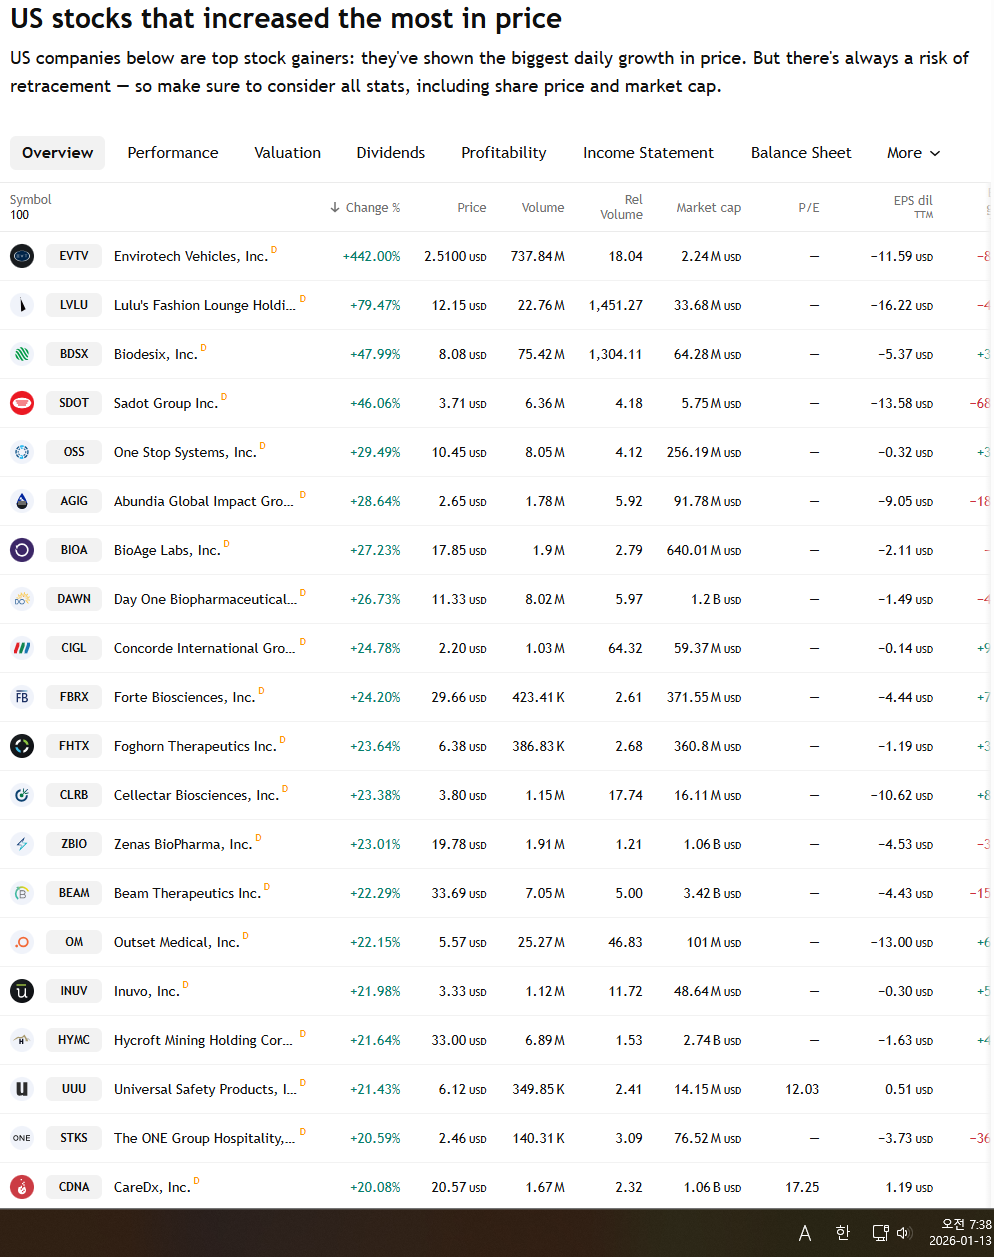Image resolution: width=994 pixels, height=1257 pixels.
Task: Click the Day One Biopharmaceuticals logo
Action: (x=22, y=599)
